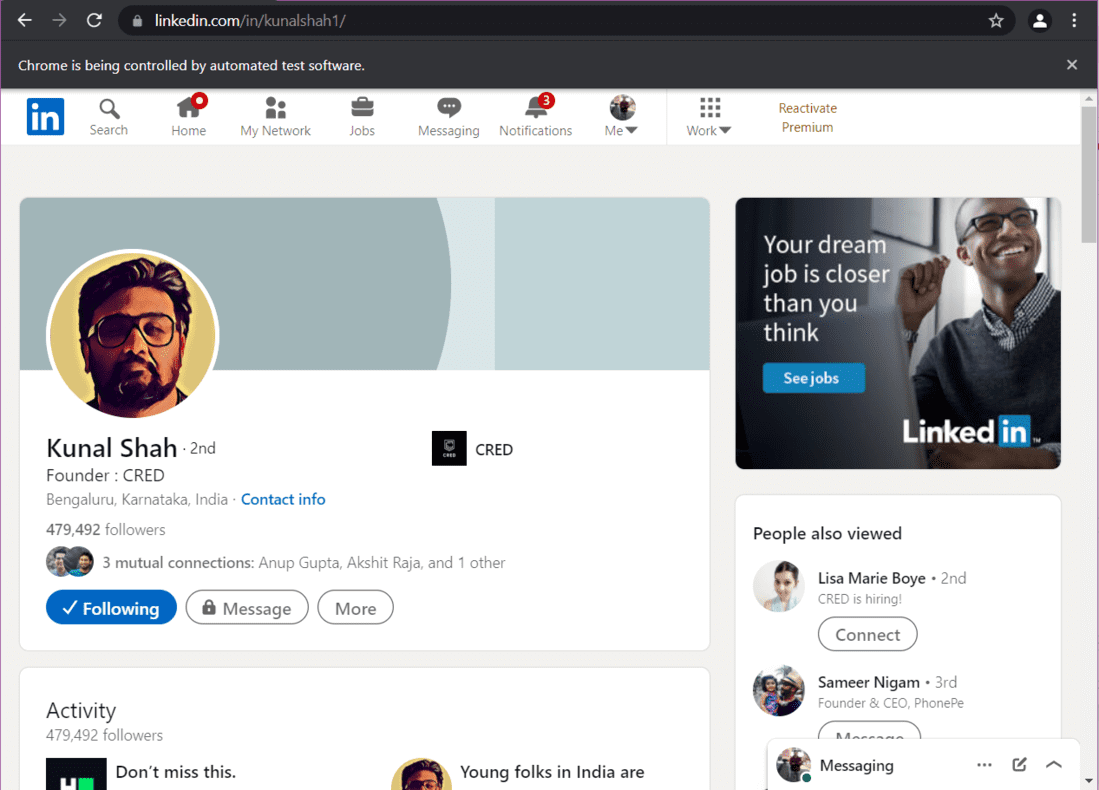Connect with Lisa Marie Boye
This screenshot has width=1099, height=790.
point(868,634)
